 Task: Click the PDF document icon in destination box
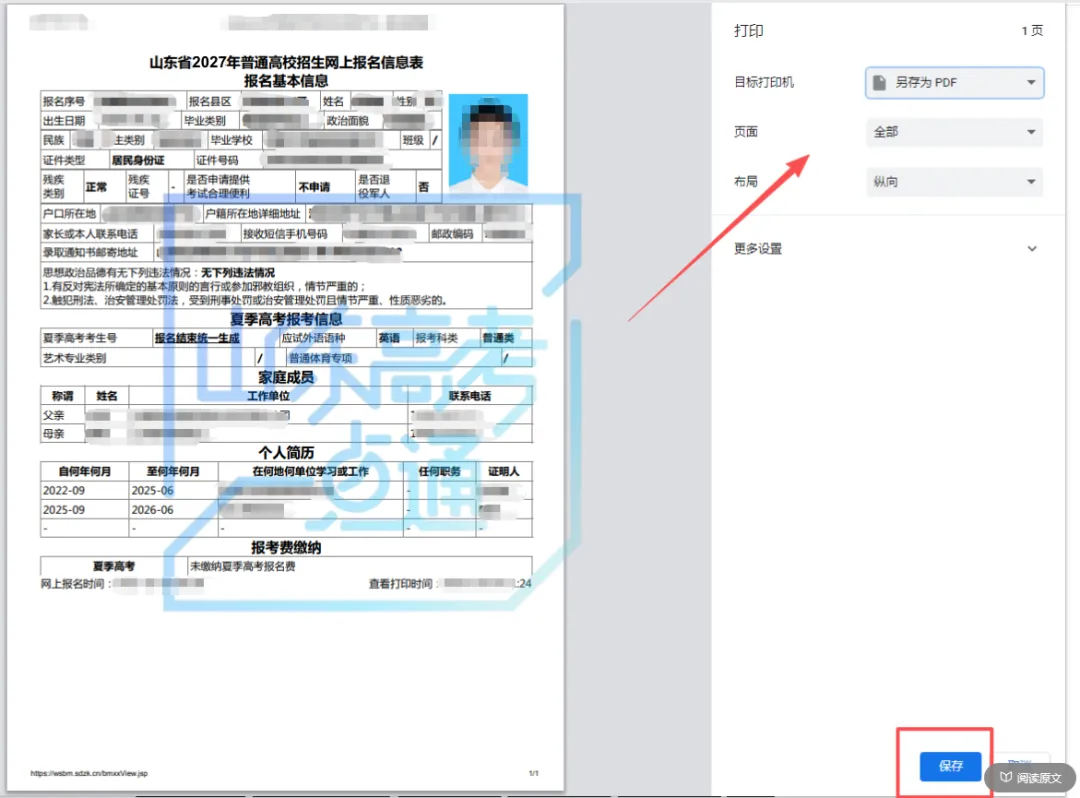coord(879,83)
